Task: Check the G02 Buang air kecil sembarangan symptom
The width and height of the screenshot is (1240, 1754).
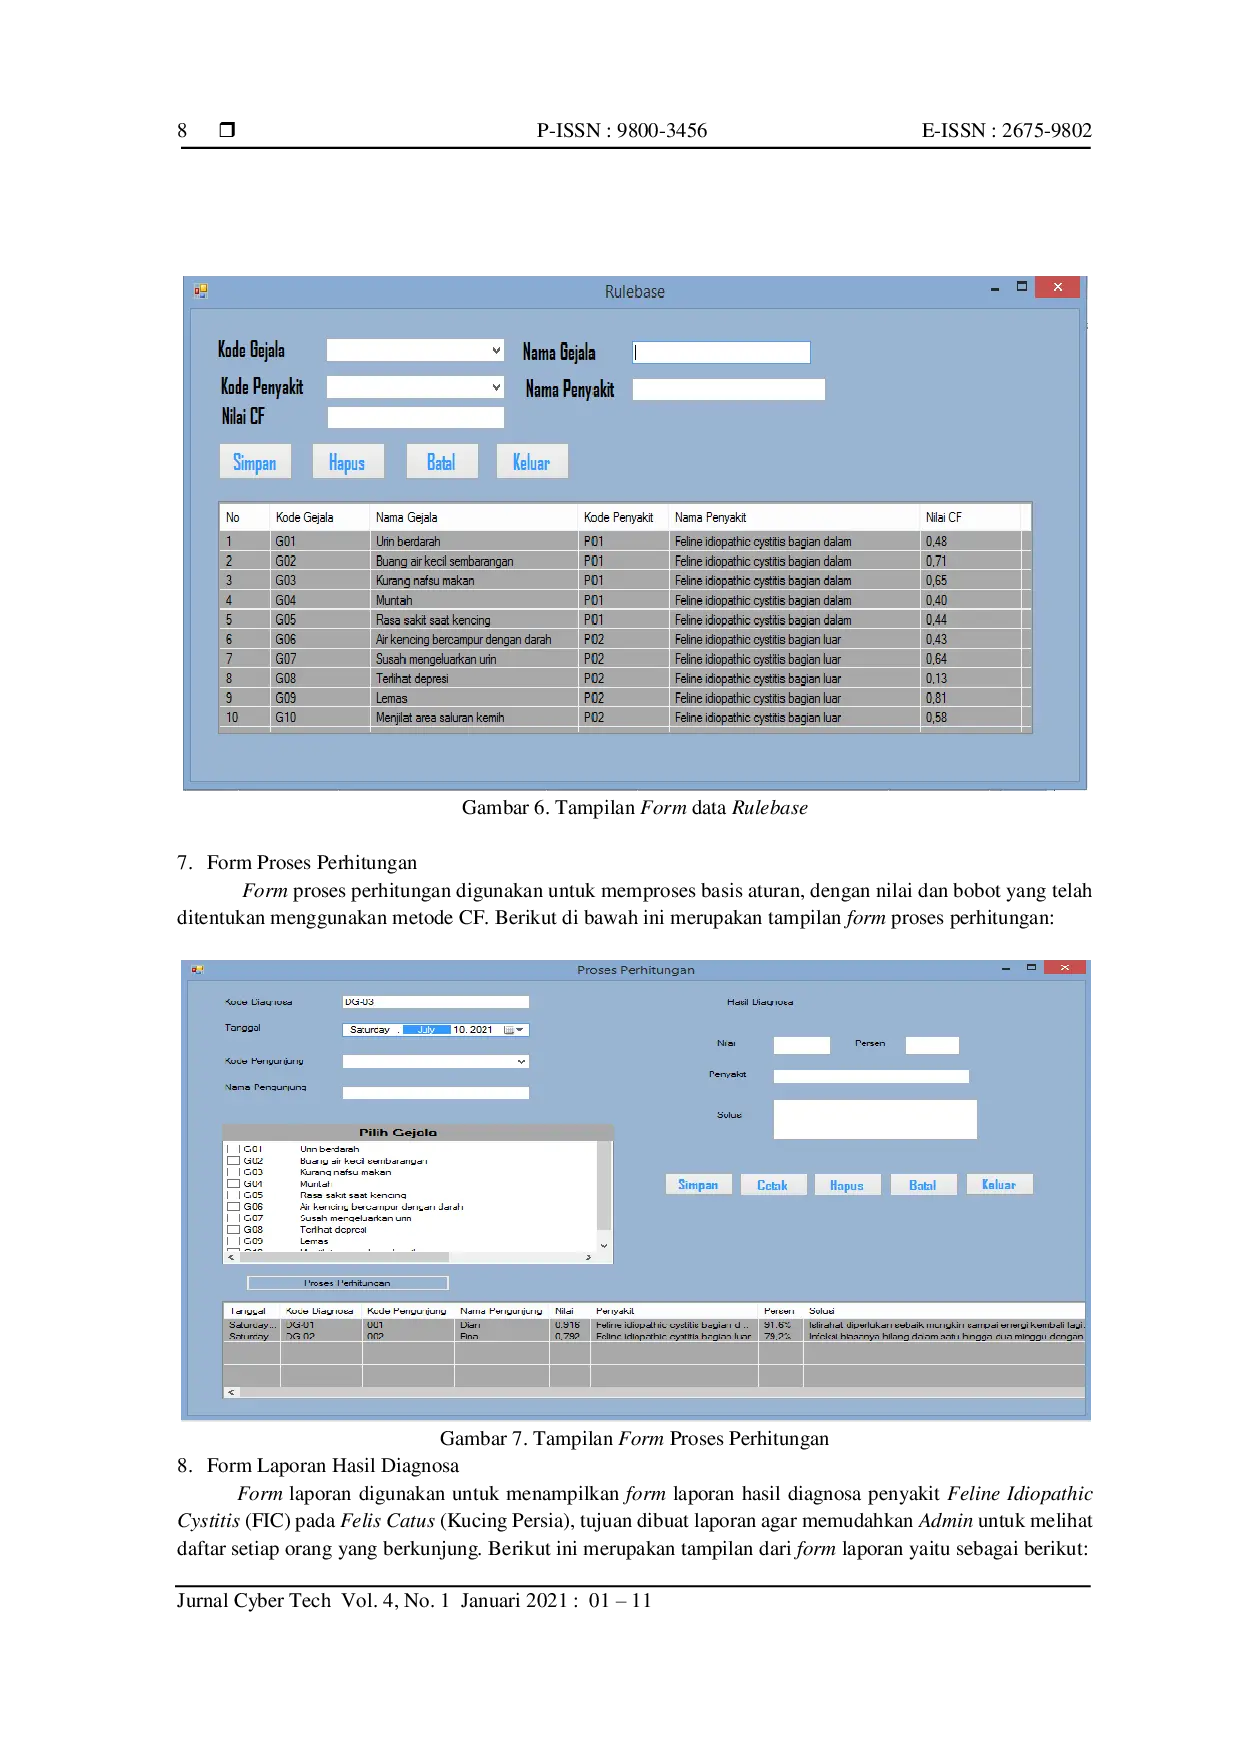Action: pos(233,1161)
